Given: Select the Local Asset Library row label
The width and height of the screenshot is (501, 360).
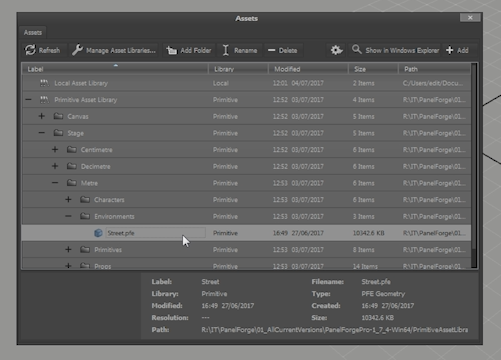Looking at the screenshot, I should point(81,83).
